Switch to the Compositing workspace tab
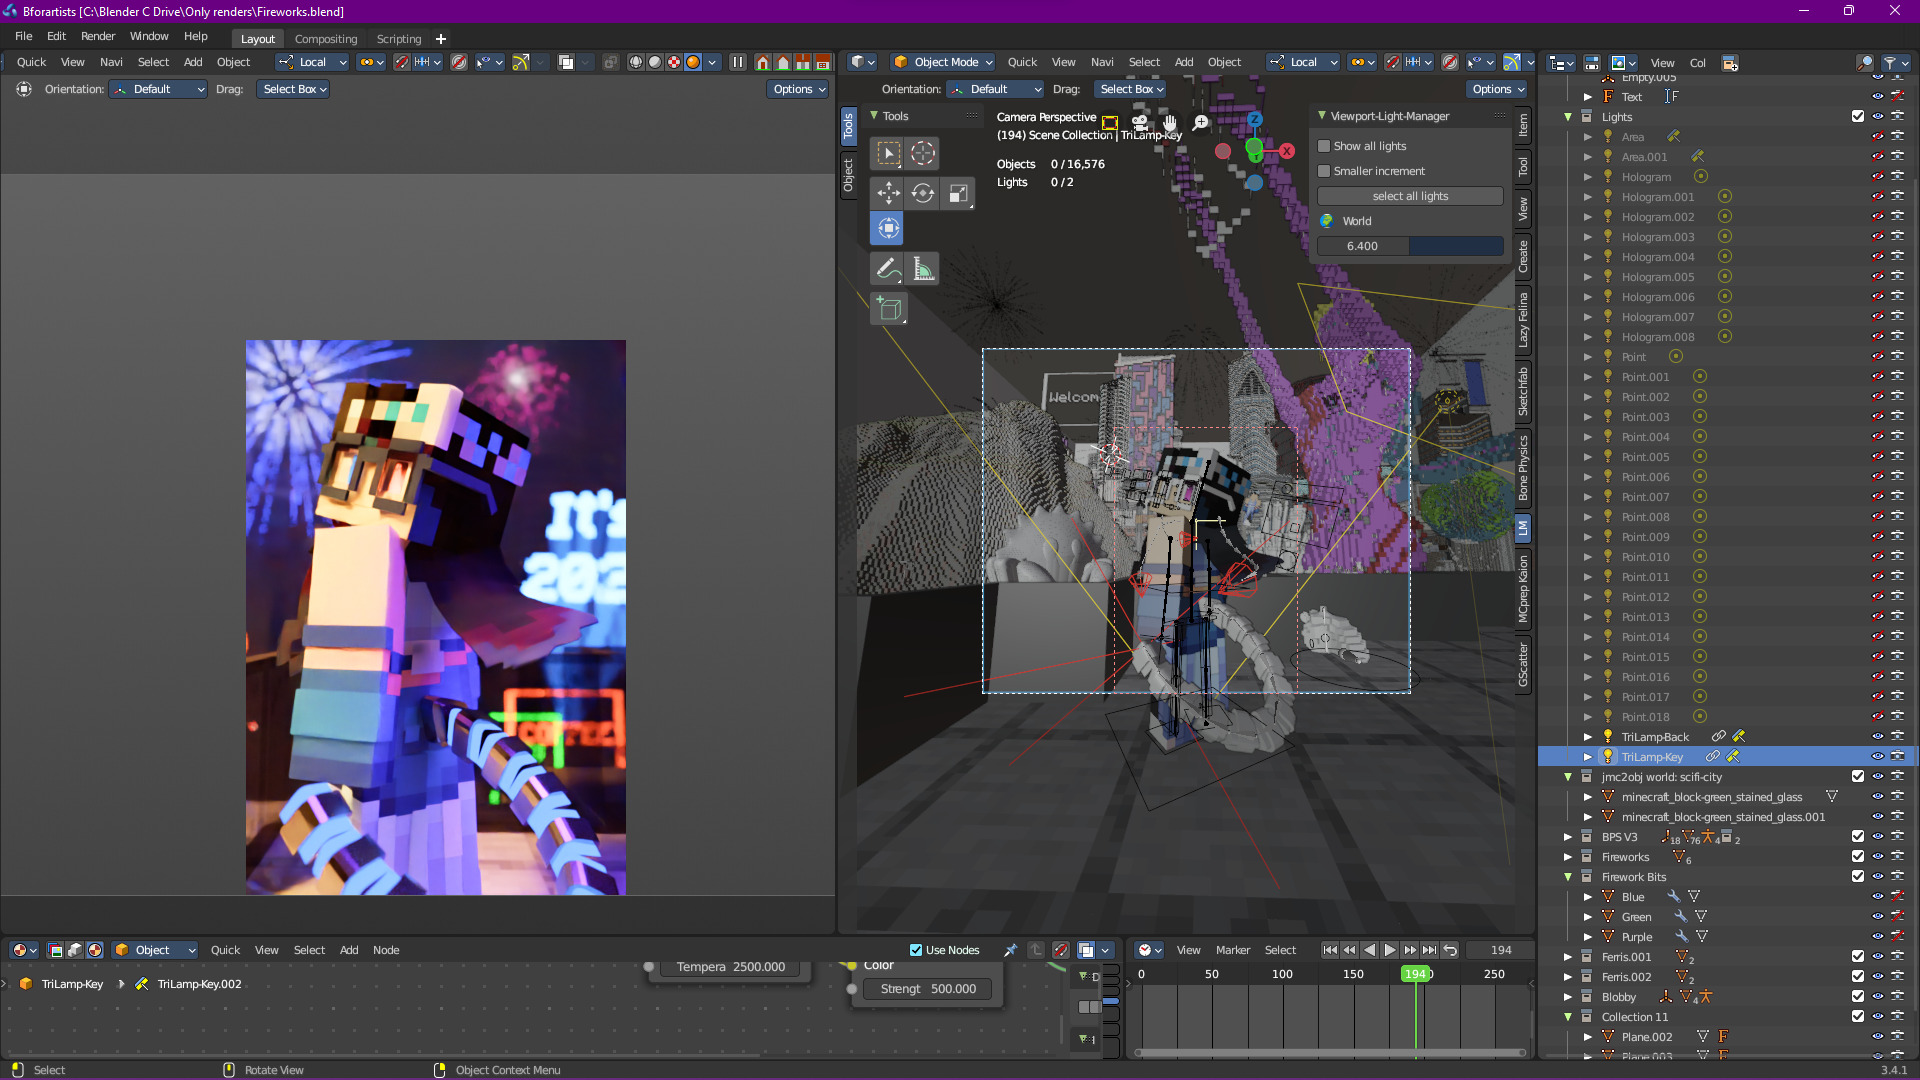This screenshot has width=1920, height=1080. click(x=326, y=39)
